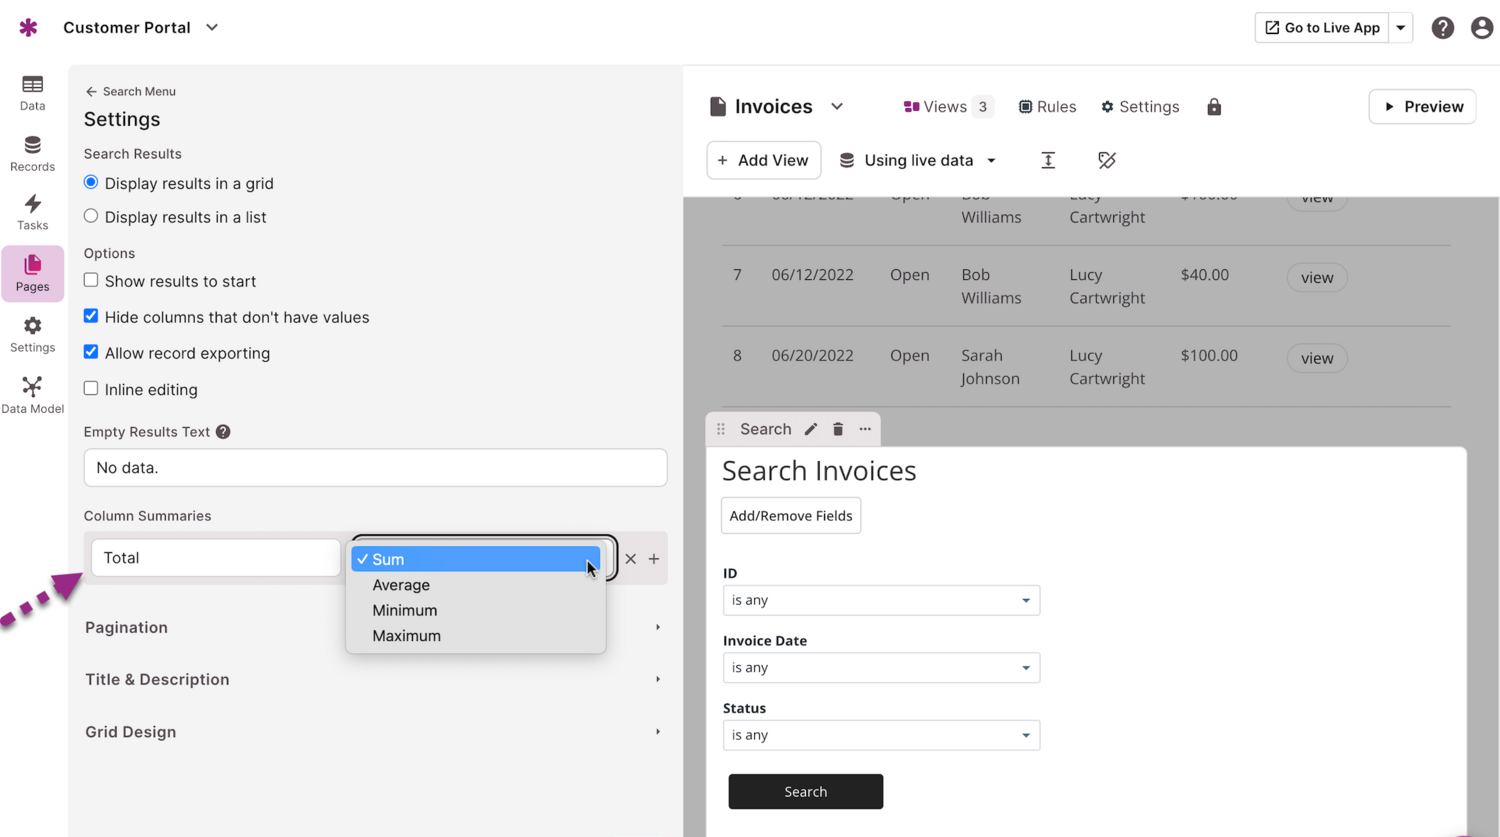
Task: Open the Data section in sidebar
Action: 32,92
